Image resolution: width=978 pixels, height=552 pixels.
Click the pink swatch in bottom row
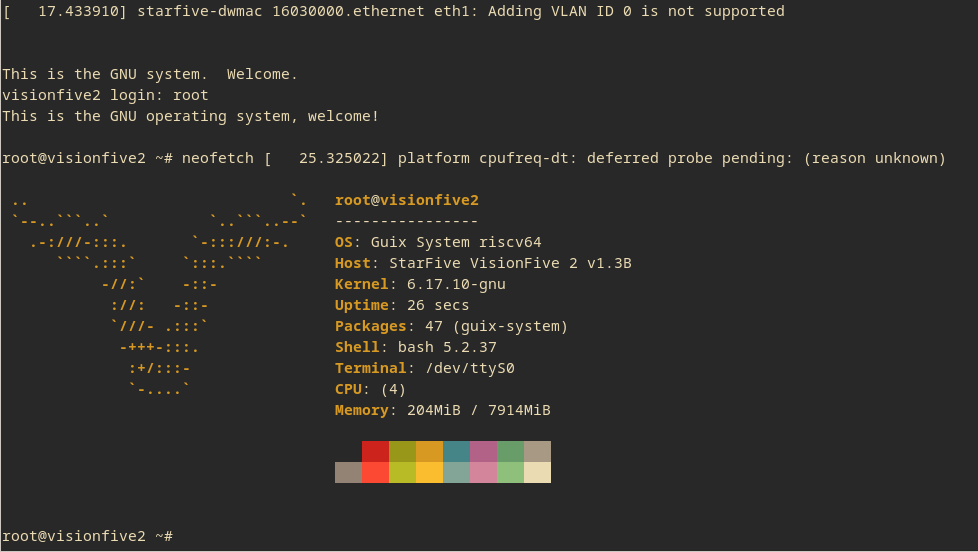483,472
